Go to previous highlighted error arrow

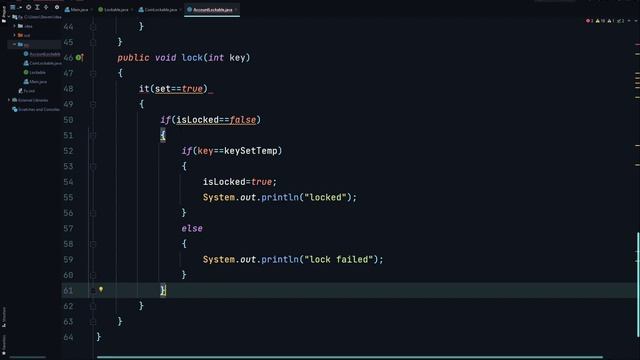pos(629,20)
